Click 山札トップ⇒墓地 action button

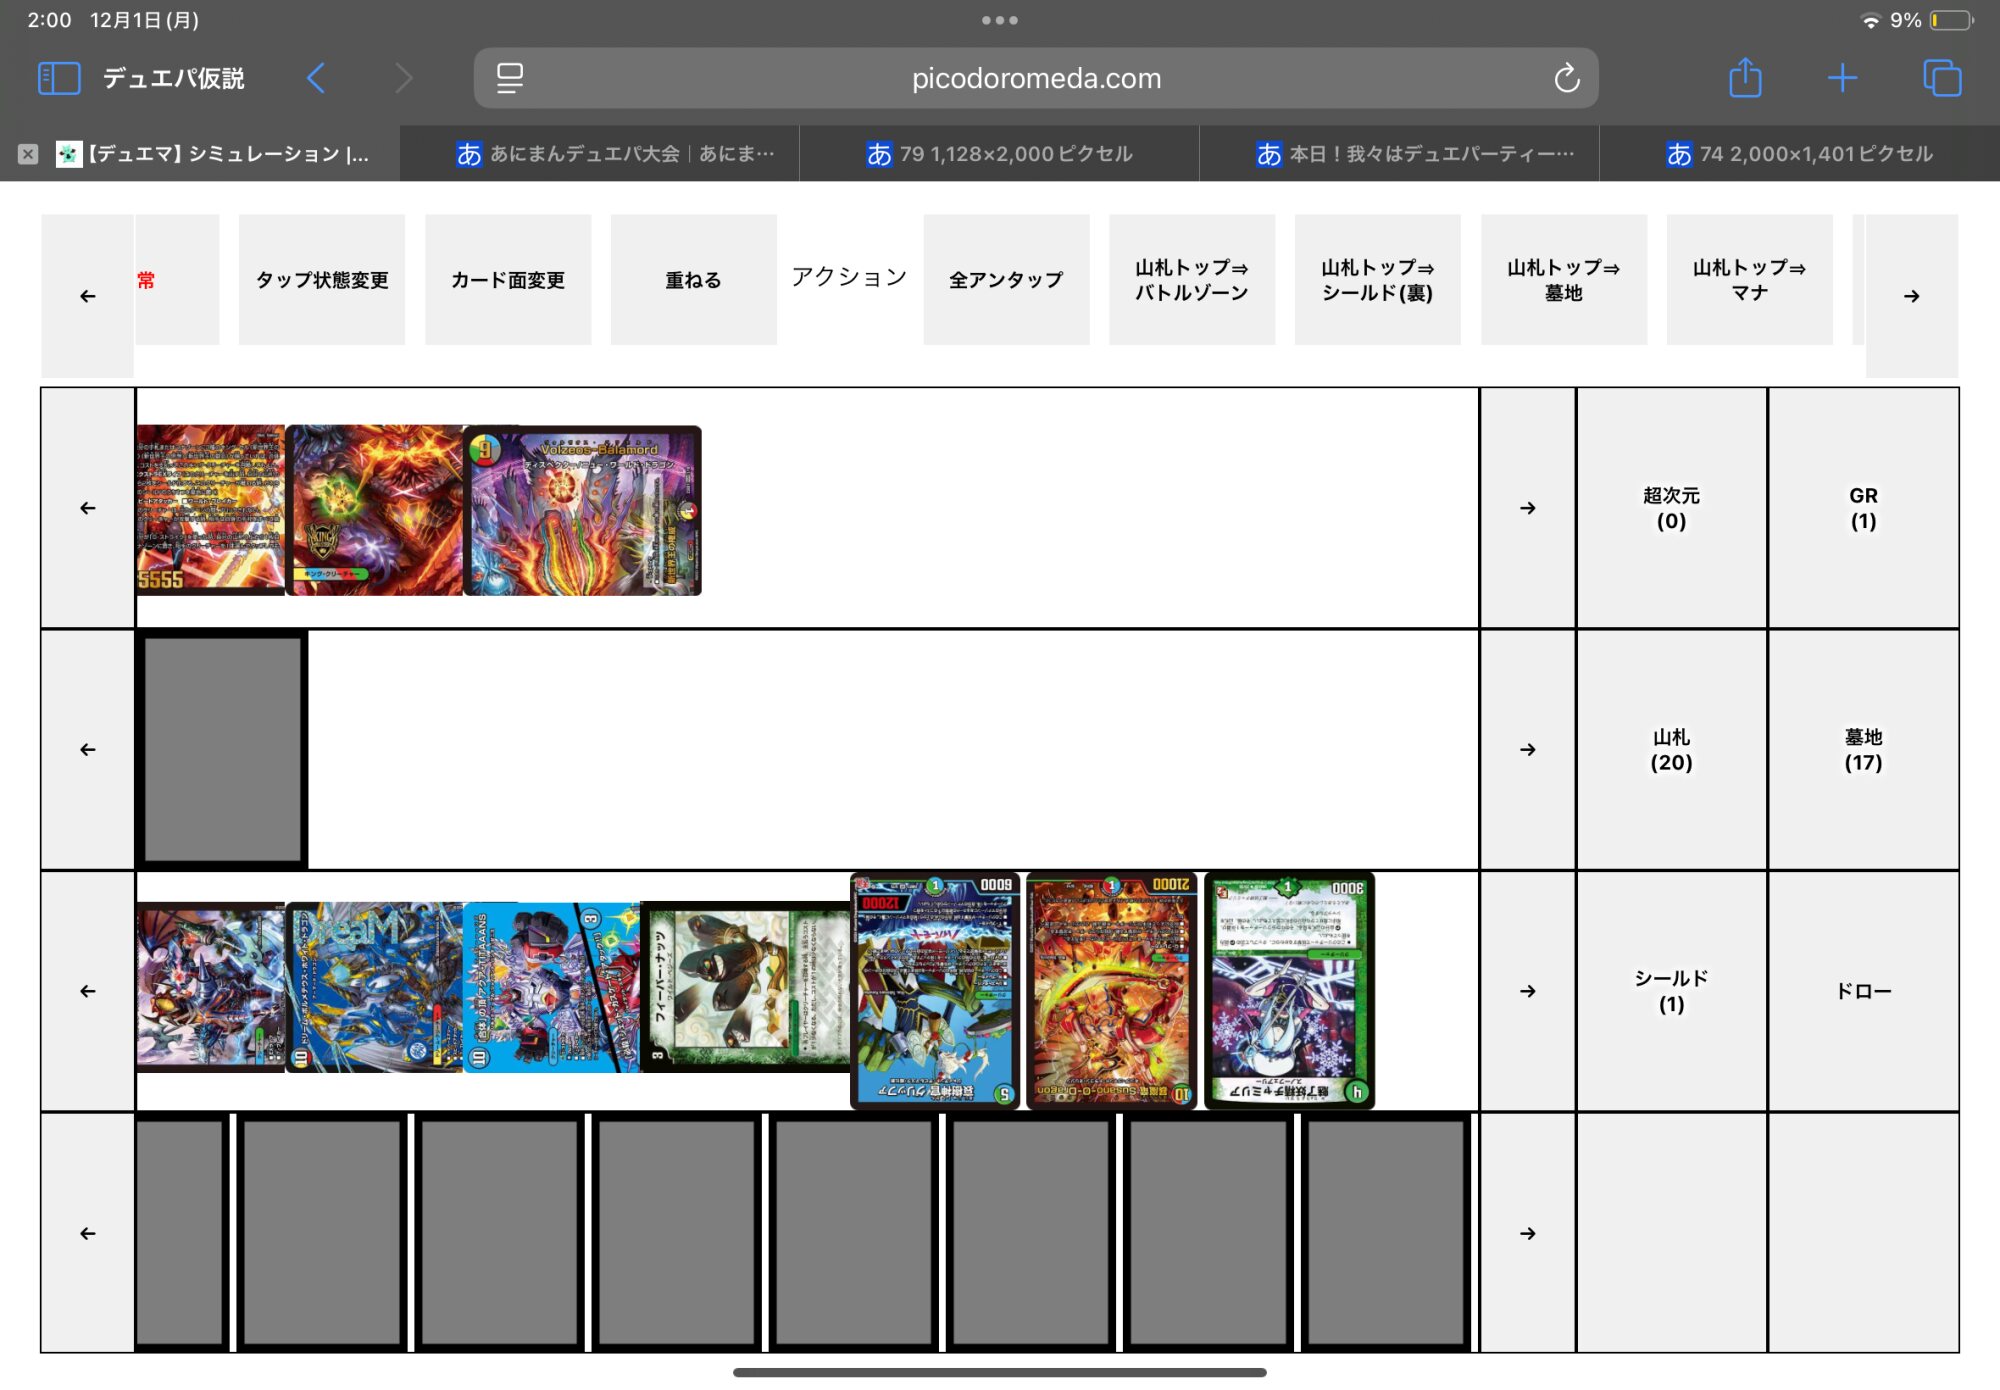click(x=1563, y=280)
